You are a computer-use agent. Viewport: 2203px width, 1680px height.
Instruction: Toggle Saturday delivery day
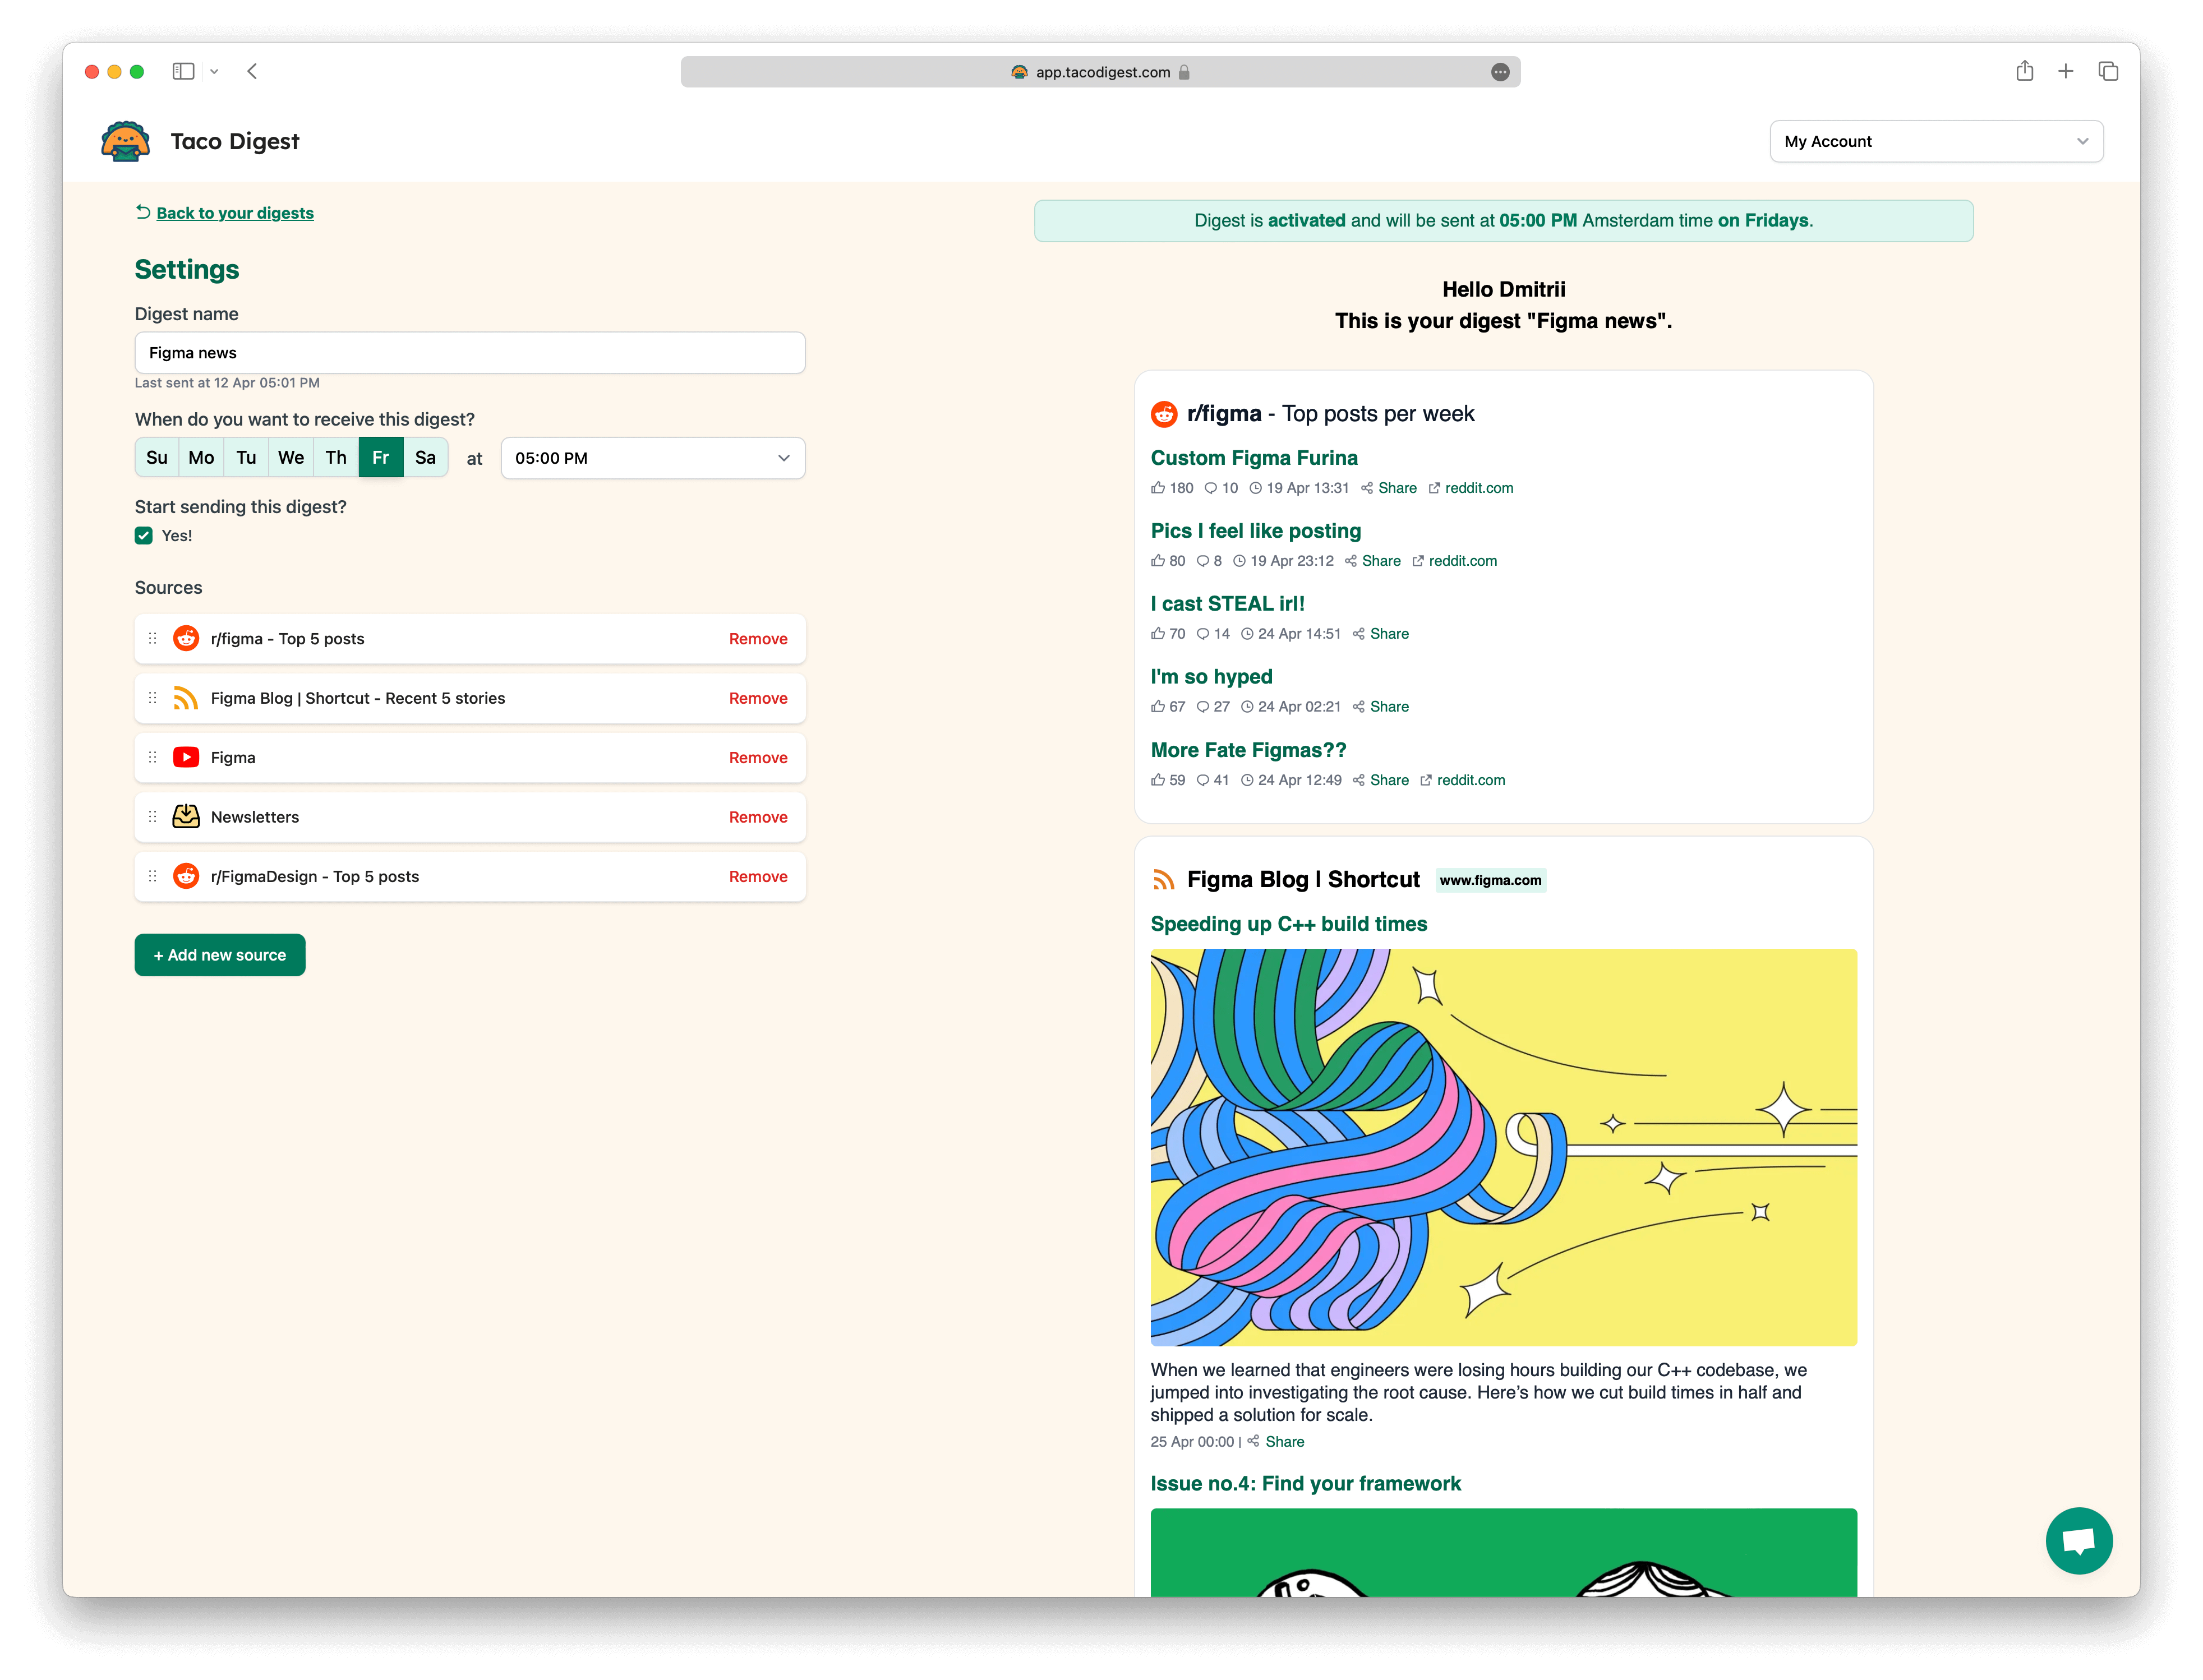point(426,458)
